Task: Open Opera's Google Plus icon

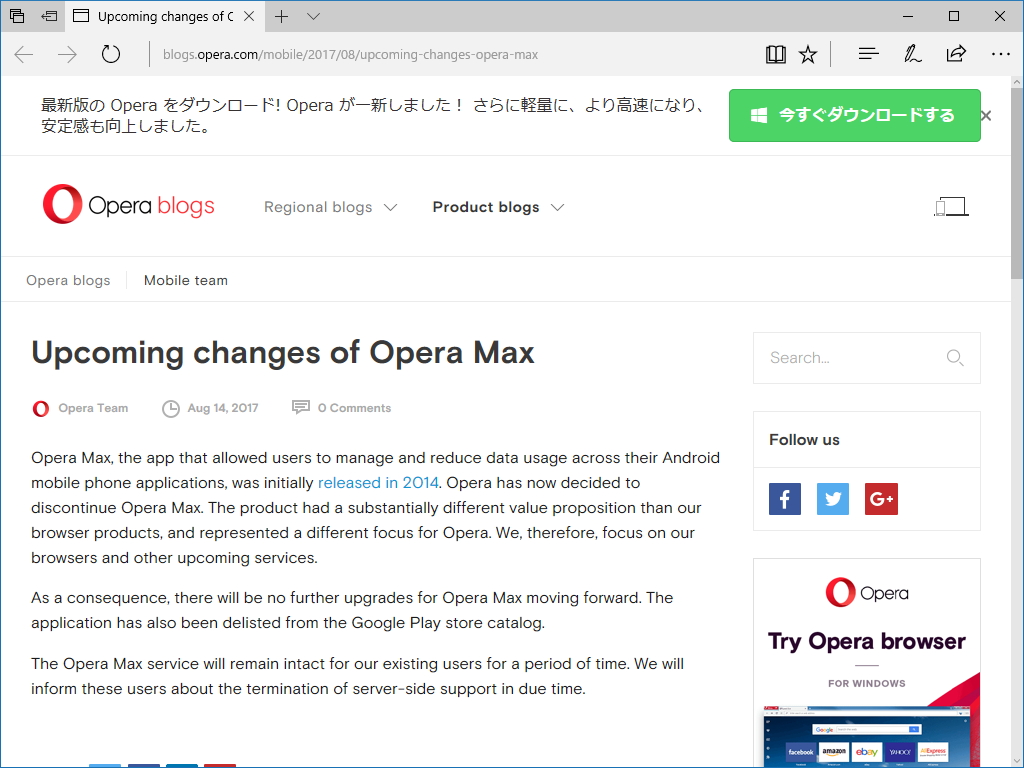Action: 882,499
